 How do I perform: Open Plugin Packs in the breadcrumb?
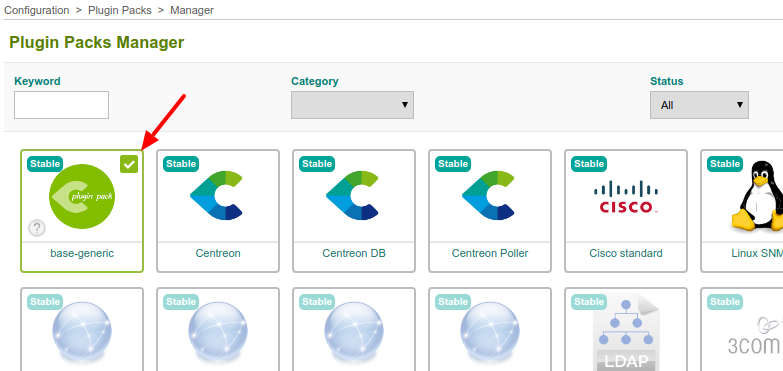click(x=120, y=10)
